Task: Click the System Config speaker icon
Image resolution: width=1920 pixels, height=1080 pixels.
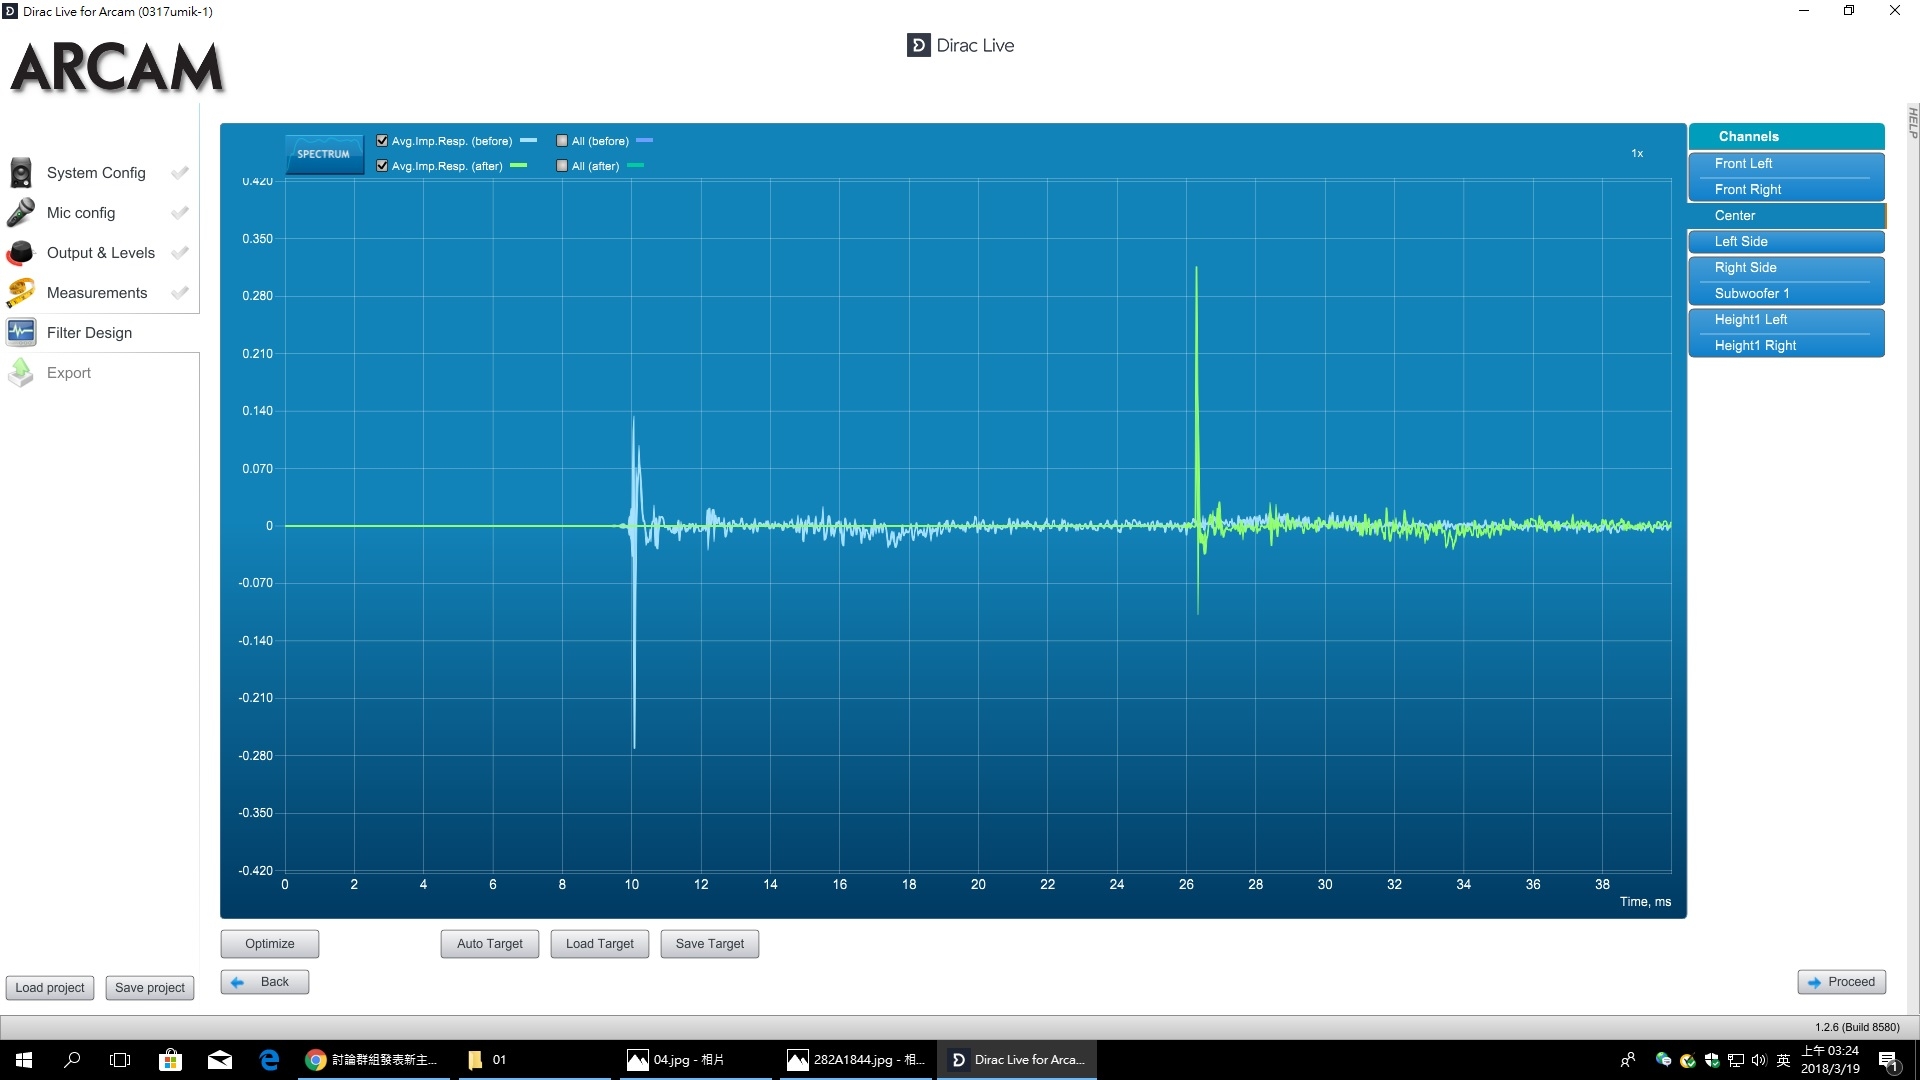Action: pos(20,173)
